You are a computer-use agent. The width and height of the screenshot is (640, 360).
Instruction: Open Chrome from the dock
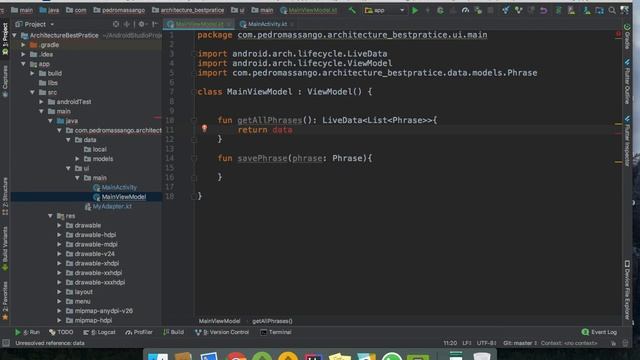(236, 356)
